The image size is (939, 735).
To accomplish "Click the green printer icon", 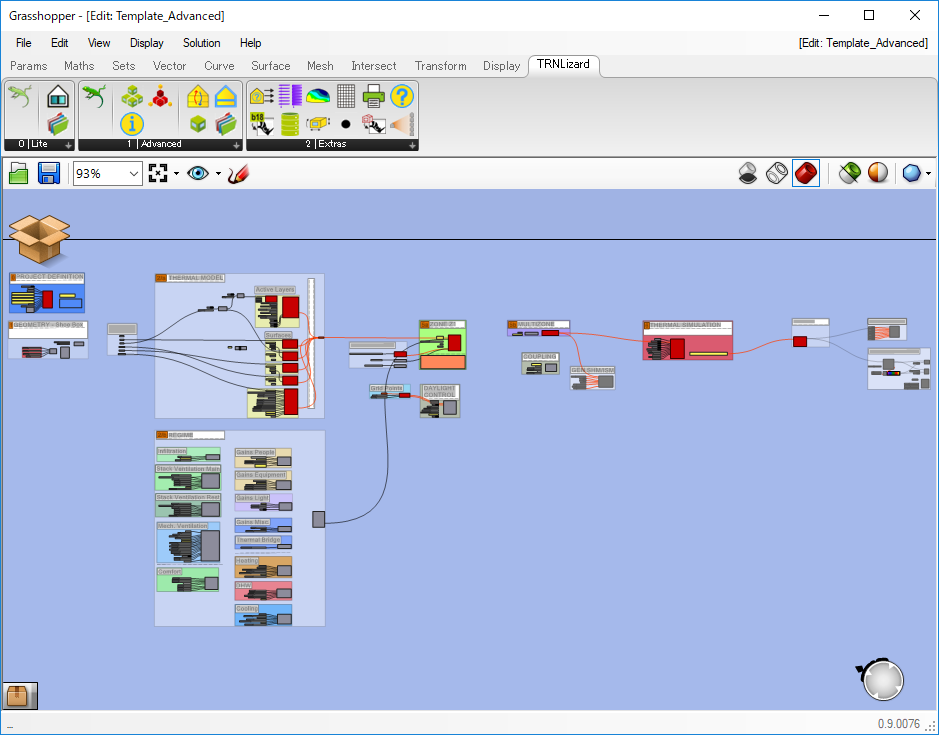I will [x=374, y=96].
